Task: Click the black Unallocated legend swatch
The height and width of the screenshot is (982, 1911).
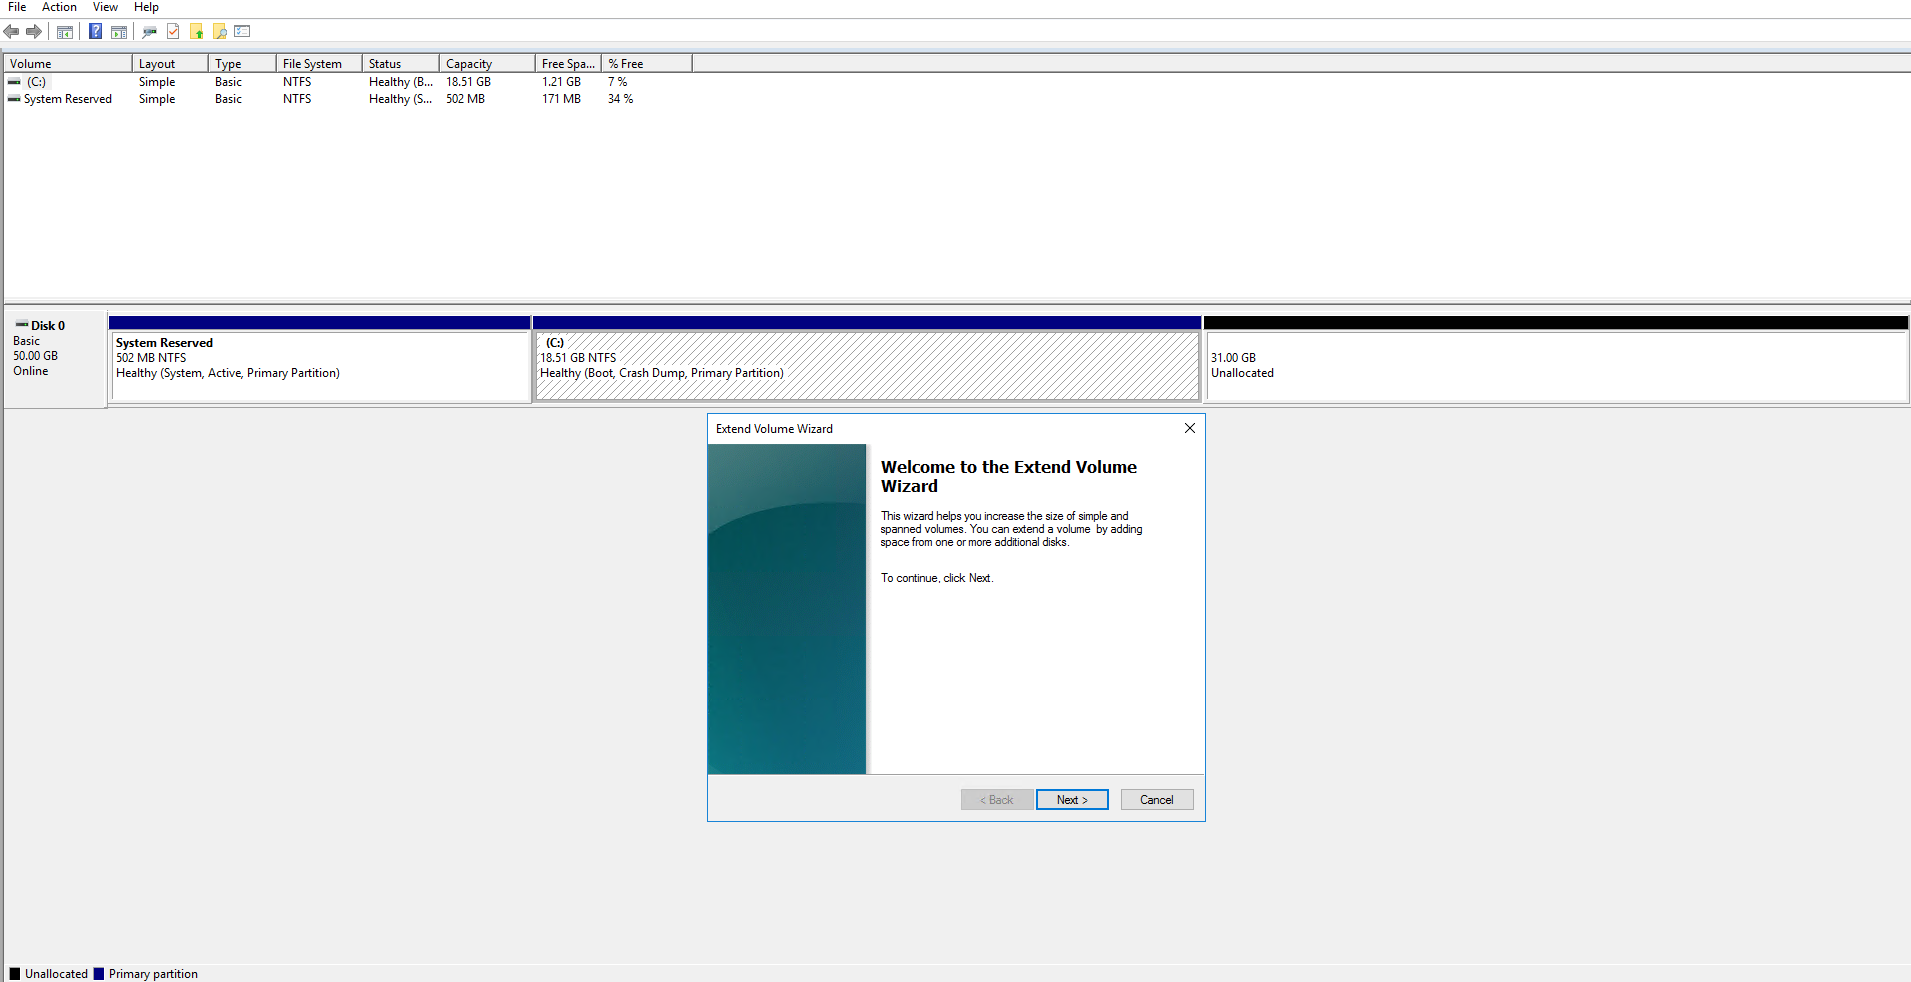Action: click(x=15, y=974)
